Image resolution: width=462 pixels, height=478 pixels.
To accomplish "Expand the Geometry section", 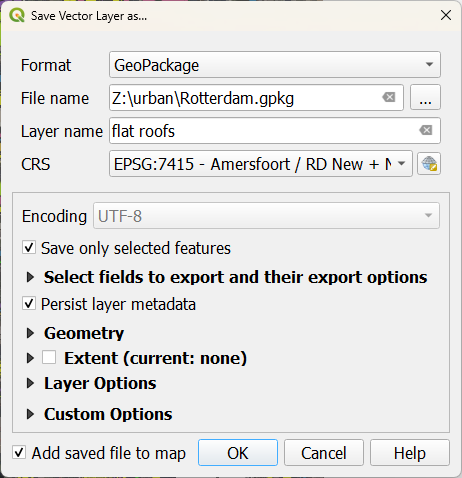I will 30,333.
